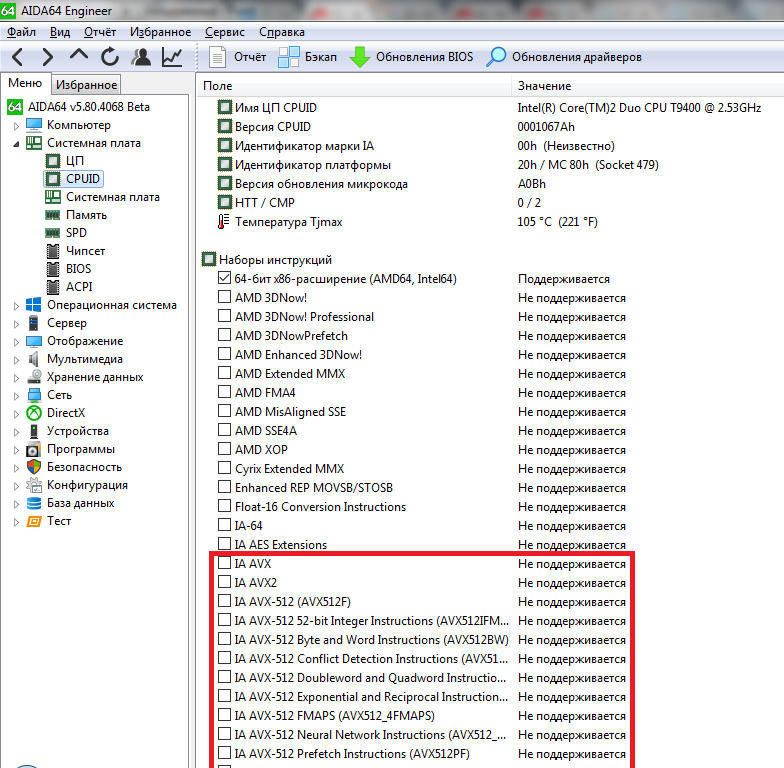This screenshot has height=768, width=784.
Task: Click the DirectX Xbox icon
Action: tap(34, 413)
